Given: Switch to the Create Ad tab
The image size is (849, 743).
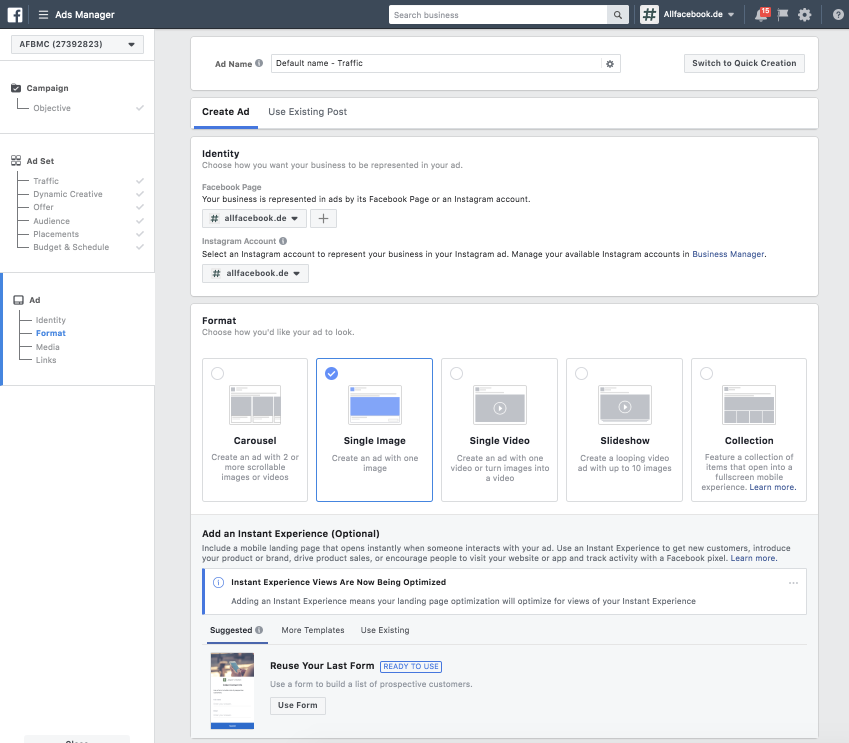Looking at the screenshot, I should point(226,112).
